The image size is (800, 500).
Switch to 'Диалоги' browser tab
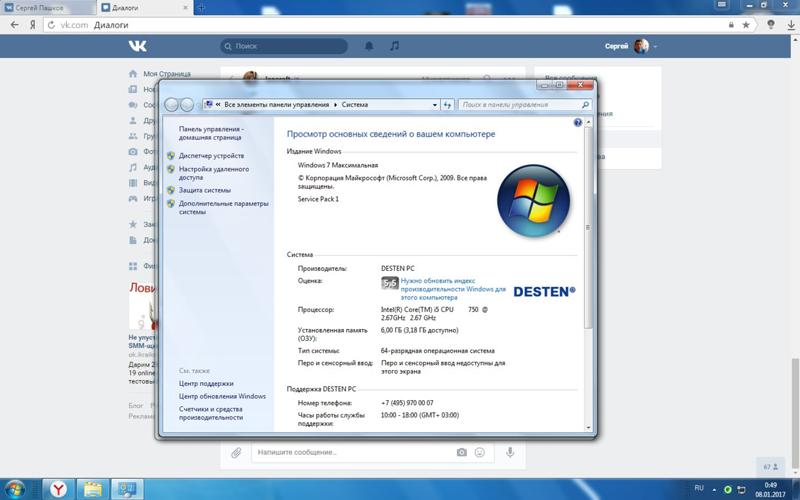(145, 8)
